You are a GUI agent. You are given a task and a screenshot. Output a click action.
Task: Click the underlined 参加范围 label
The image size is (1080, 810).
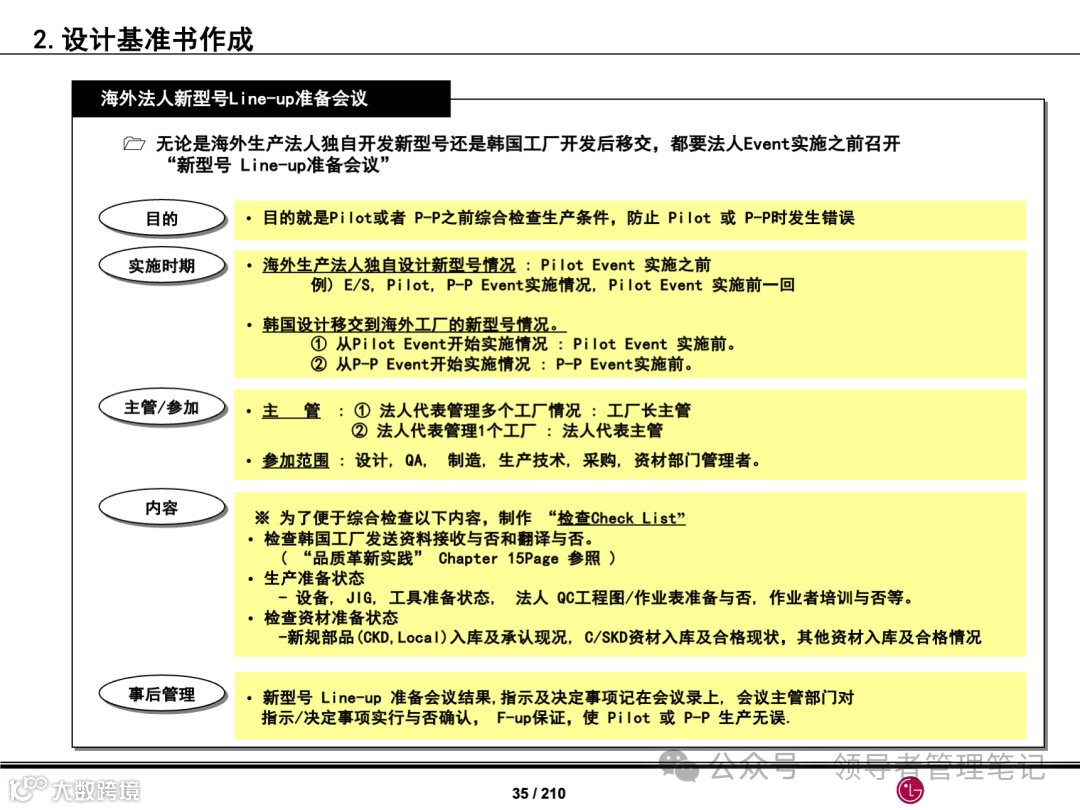point(295,460)
